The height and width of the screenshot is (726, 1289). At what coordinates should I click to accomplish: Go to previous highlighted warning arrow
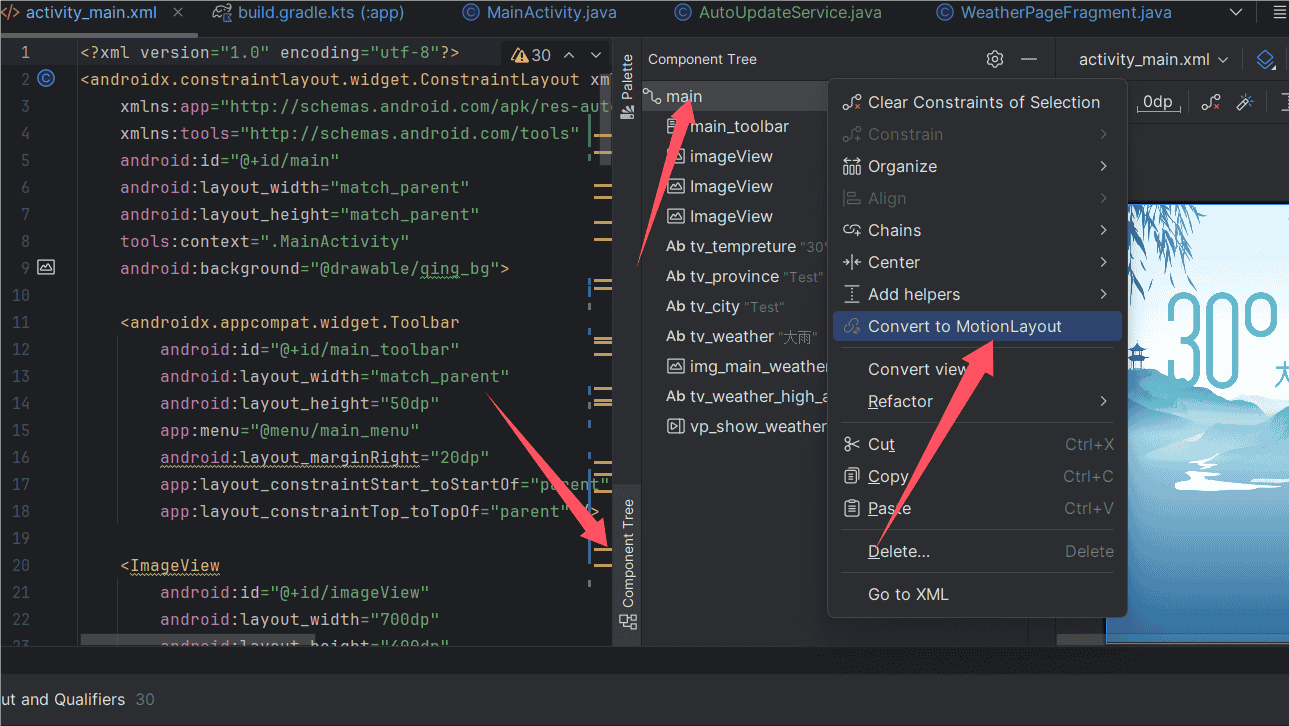pos(569,55)
